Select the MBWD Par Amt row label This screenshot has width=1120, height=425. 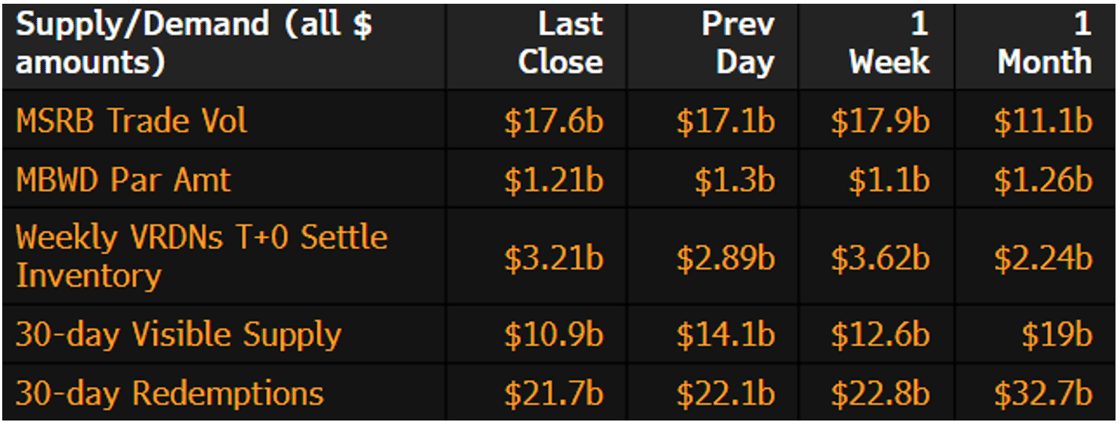coord(123,180)
